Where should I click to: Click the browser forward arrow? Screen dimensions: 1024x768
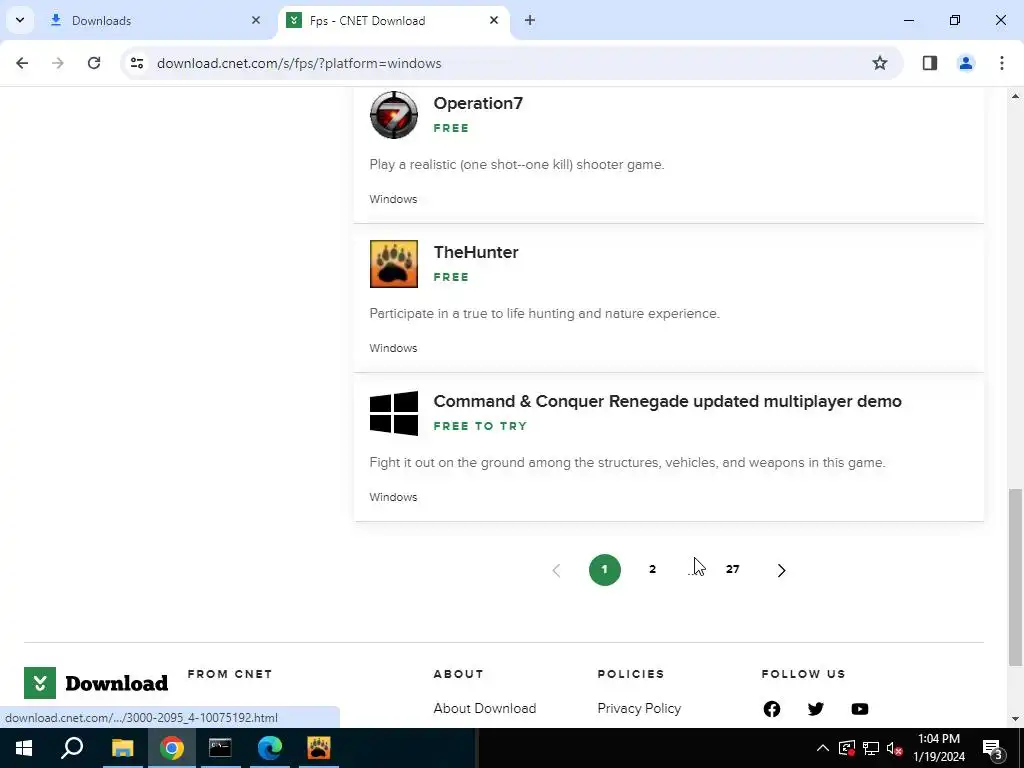pos(58,63)
